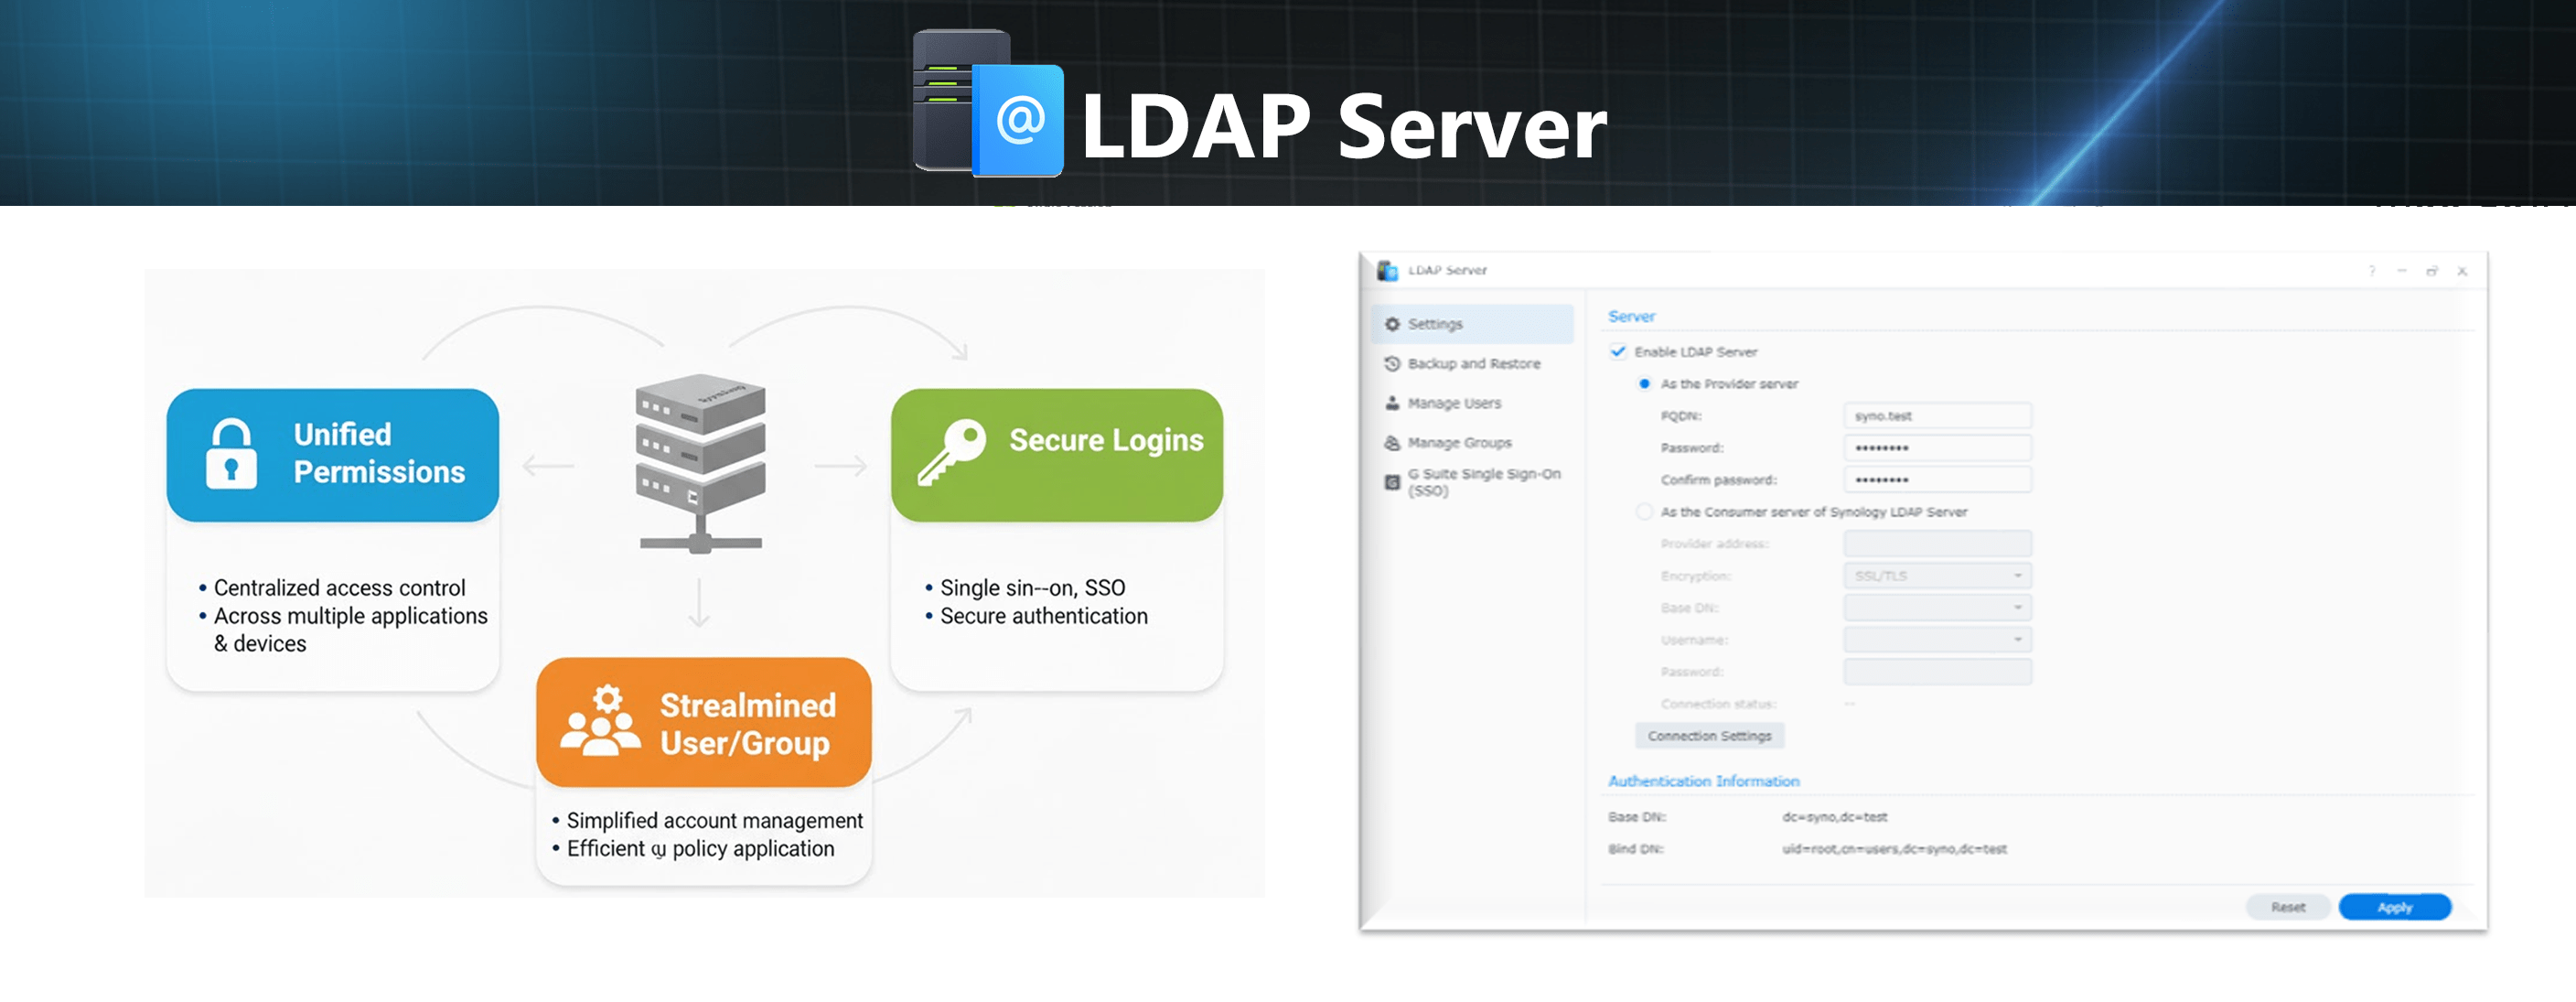Select the Settings gear icon in sidebar
This screenshot has height=1002, width=2576.
1391,323
